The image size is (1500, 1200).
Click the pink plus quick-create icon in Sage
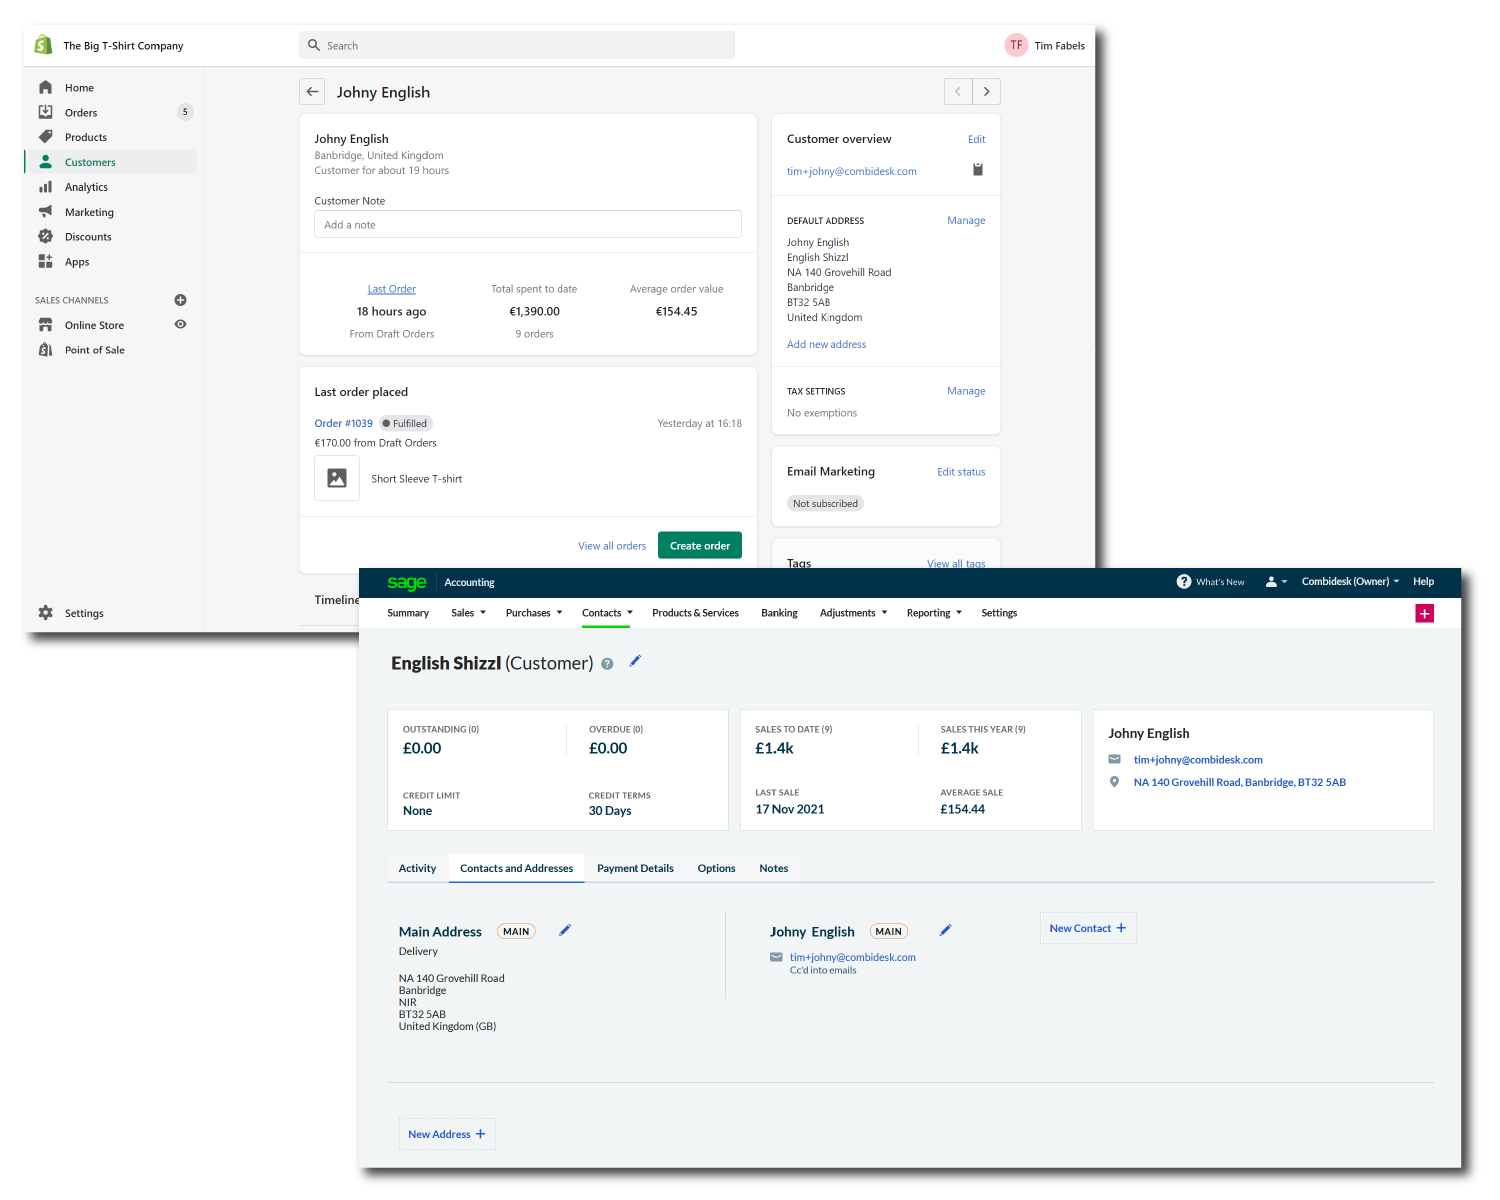[x=1424, y=613]
